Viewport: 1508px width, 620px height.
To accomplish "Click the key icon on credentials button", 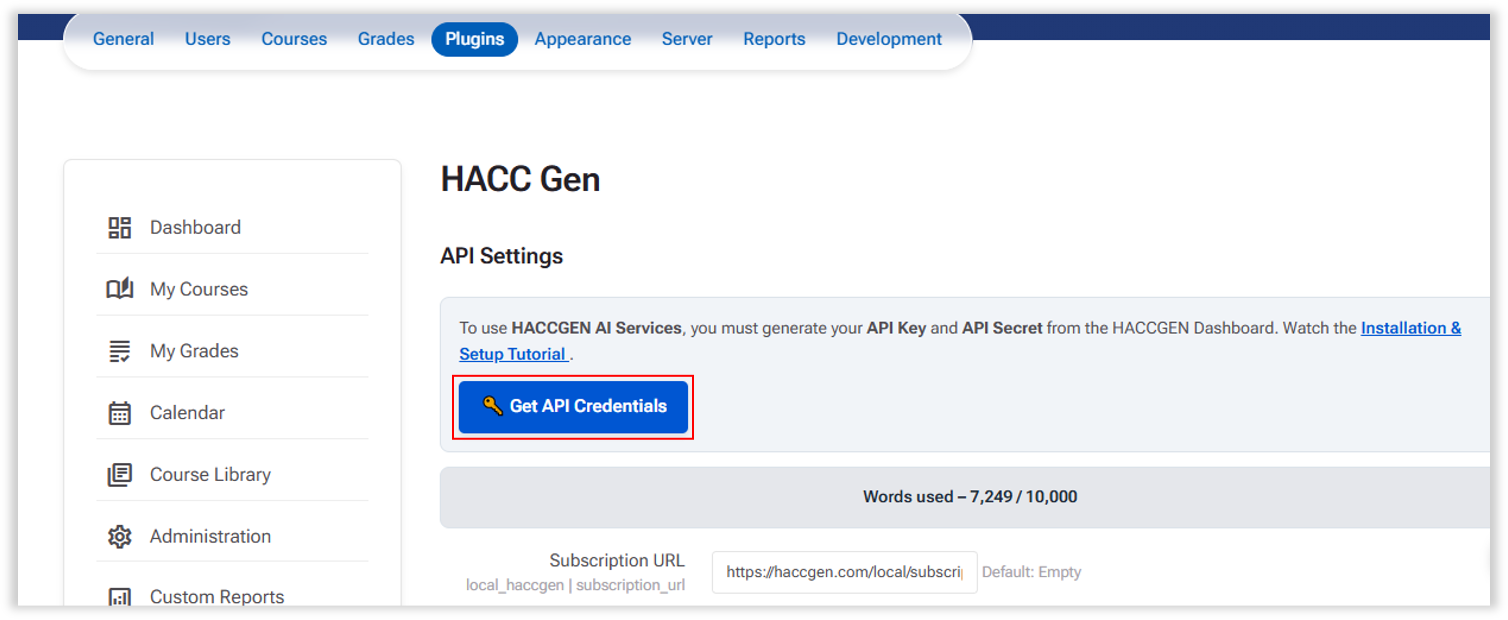I will tap(492, 405).
